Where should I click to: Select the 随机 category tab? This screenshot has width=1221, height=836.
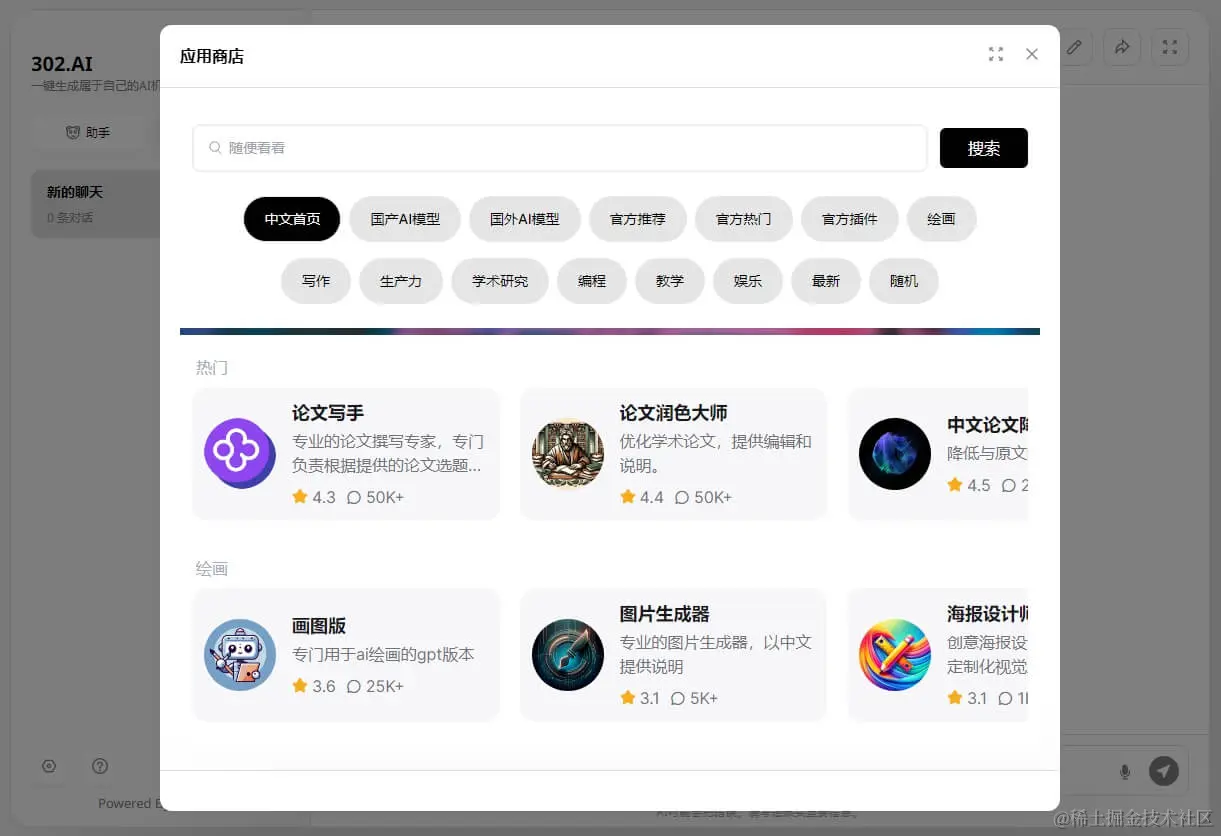(x=904, y=281)
